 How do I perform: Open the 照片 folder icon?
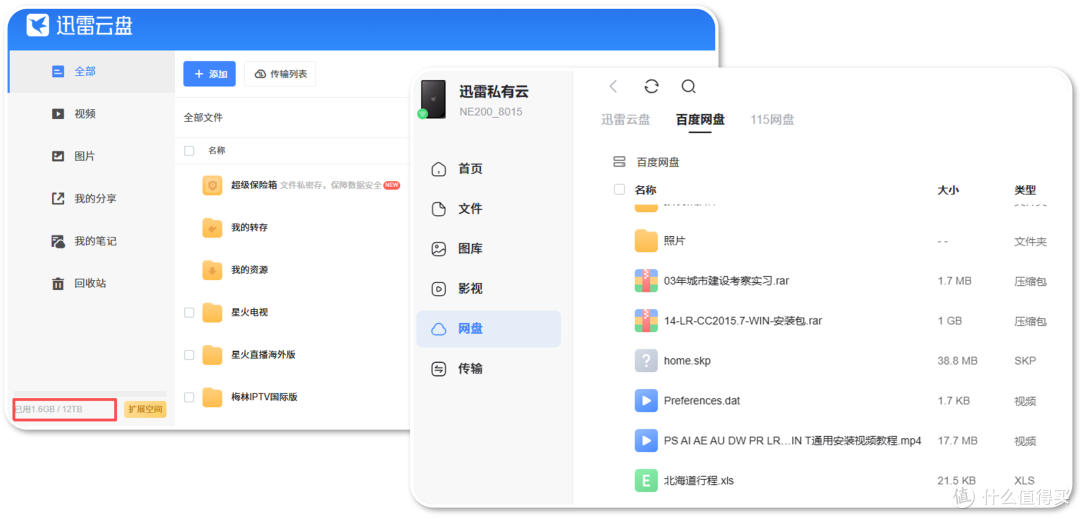[646, 241]
